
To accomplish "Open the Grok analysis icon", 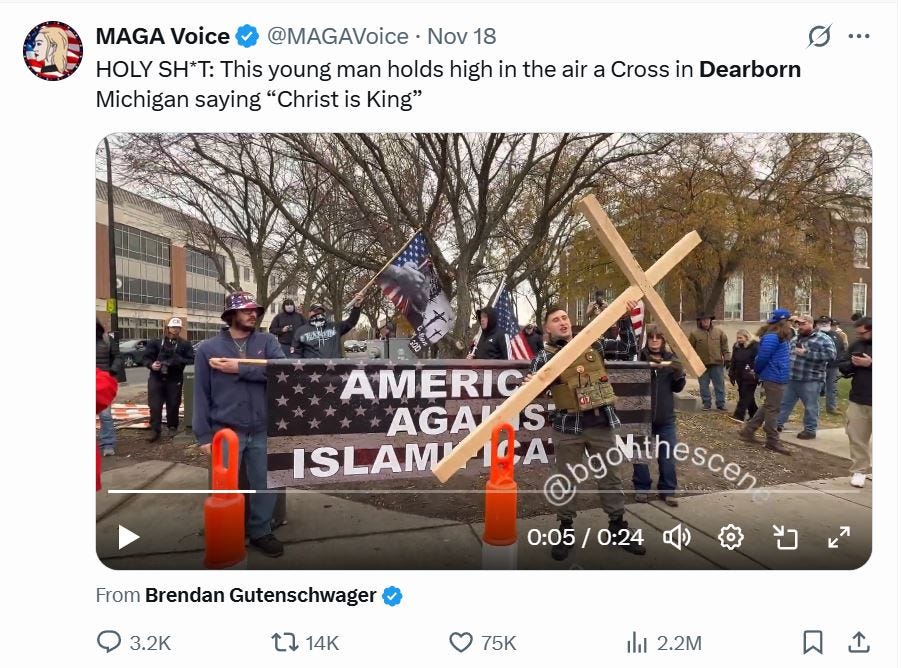I will 818,34.
